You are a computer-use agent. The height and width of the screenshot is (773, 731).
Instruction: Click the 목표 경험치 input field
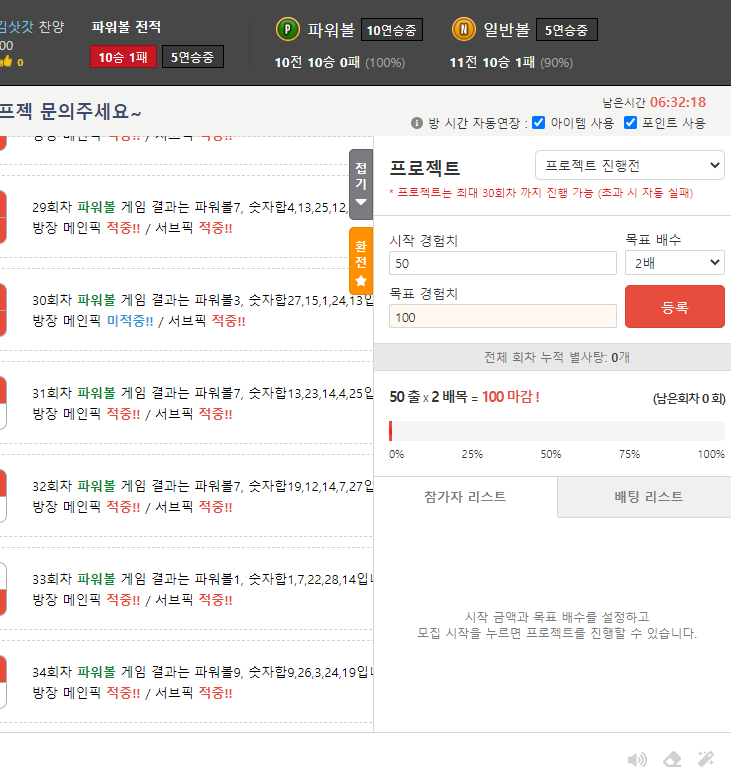pos(503,316)
